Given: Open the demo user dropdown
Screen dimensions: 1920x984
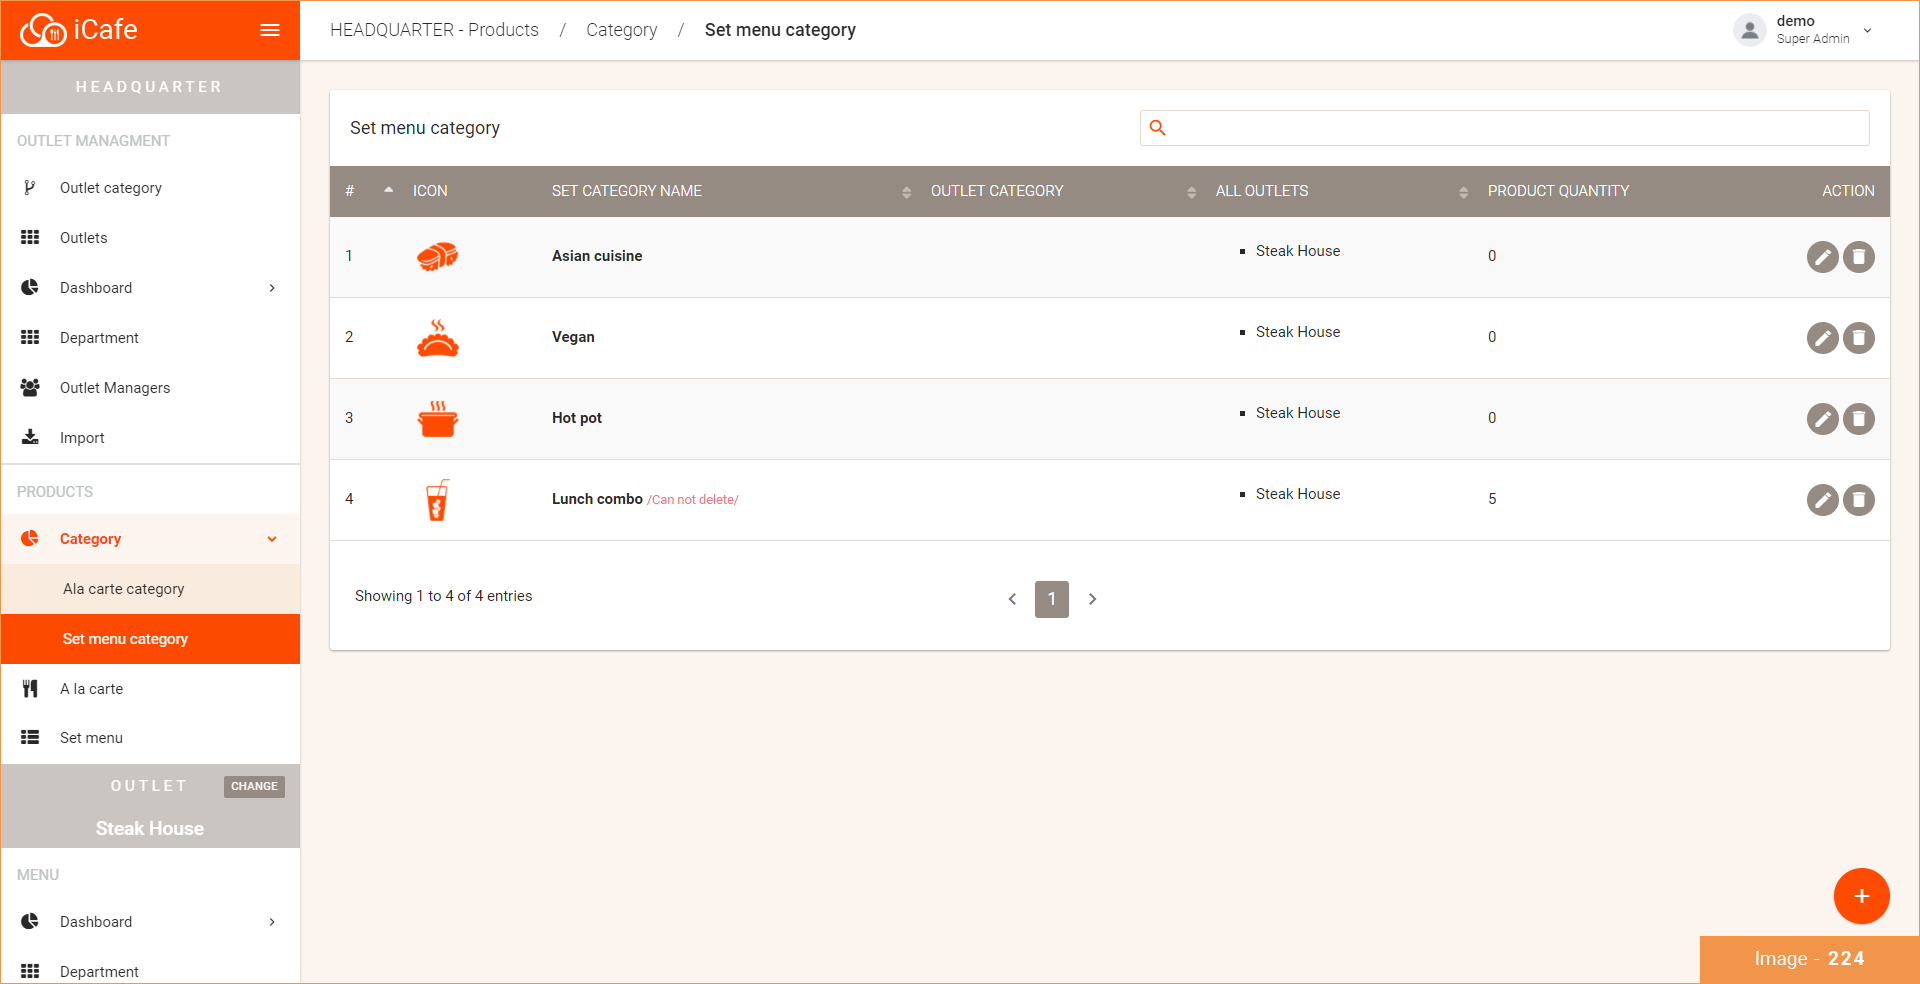Looking at the screenshot, I should (x=1867, y=30).
